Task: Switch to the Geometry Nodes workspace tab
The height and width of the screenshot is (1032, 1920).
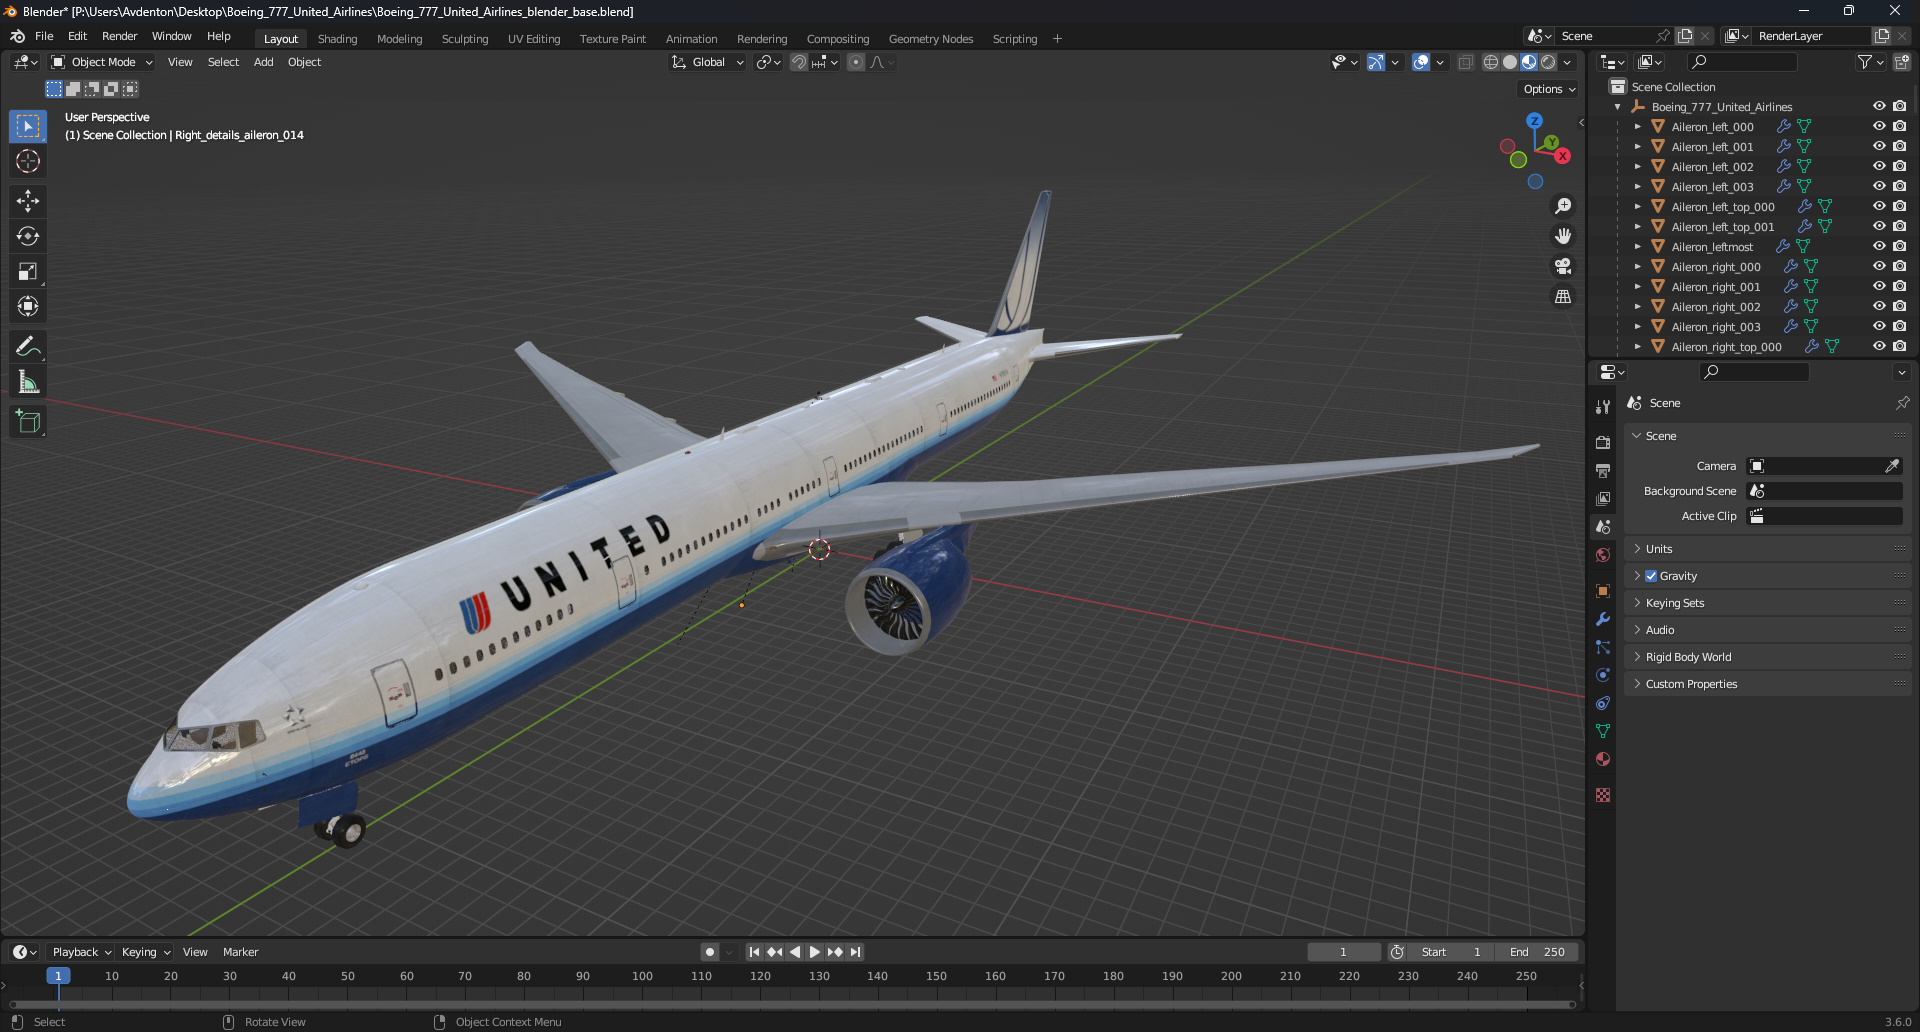Action: (x=930, y=39)
